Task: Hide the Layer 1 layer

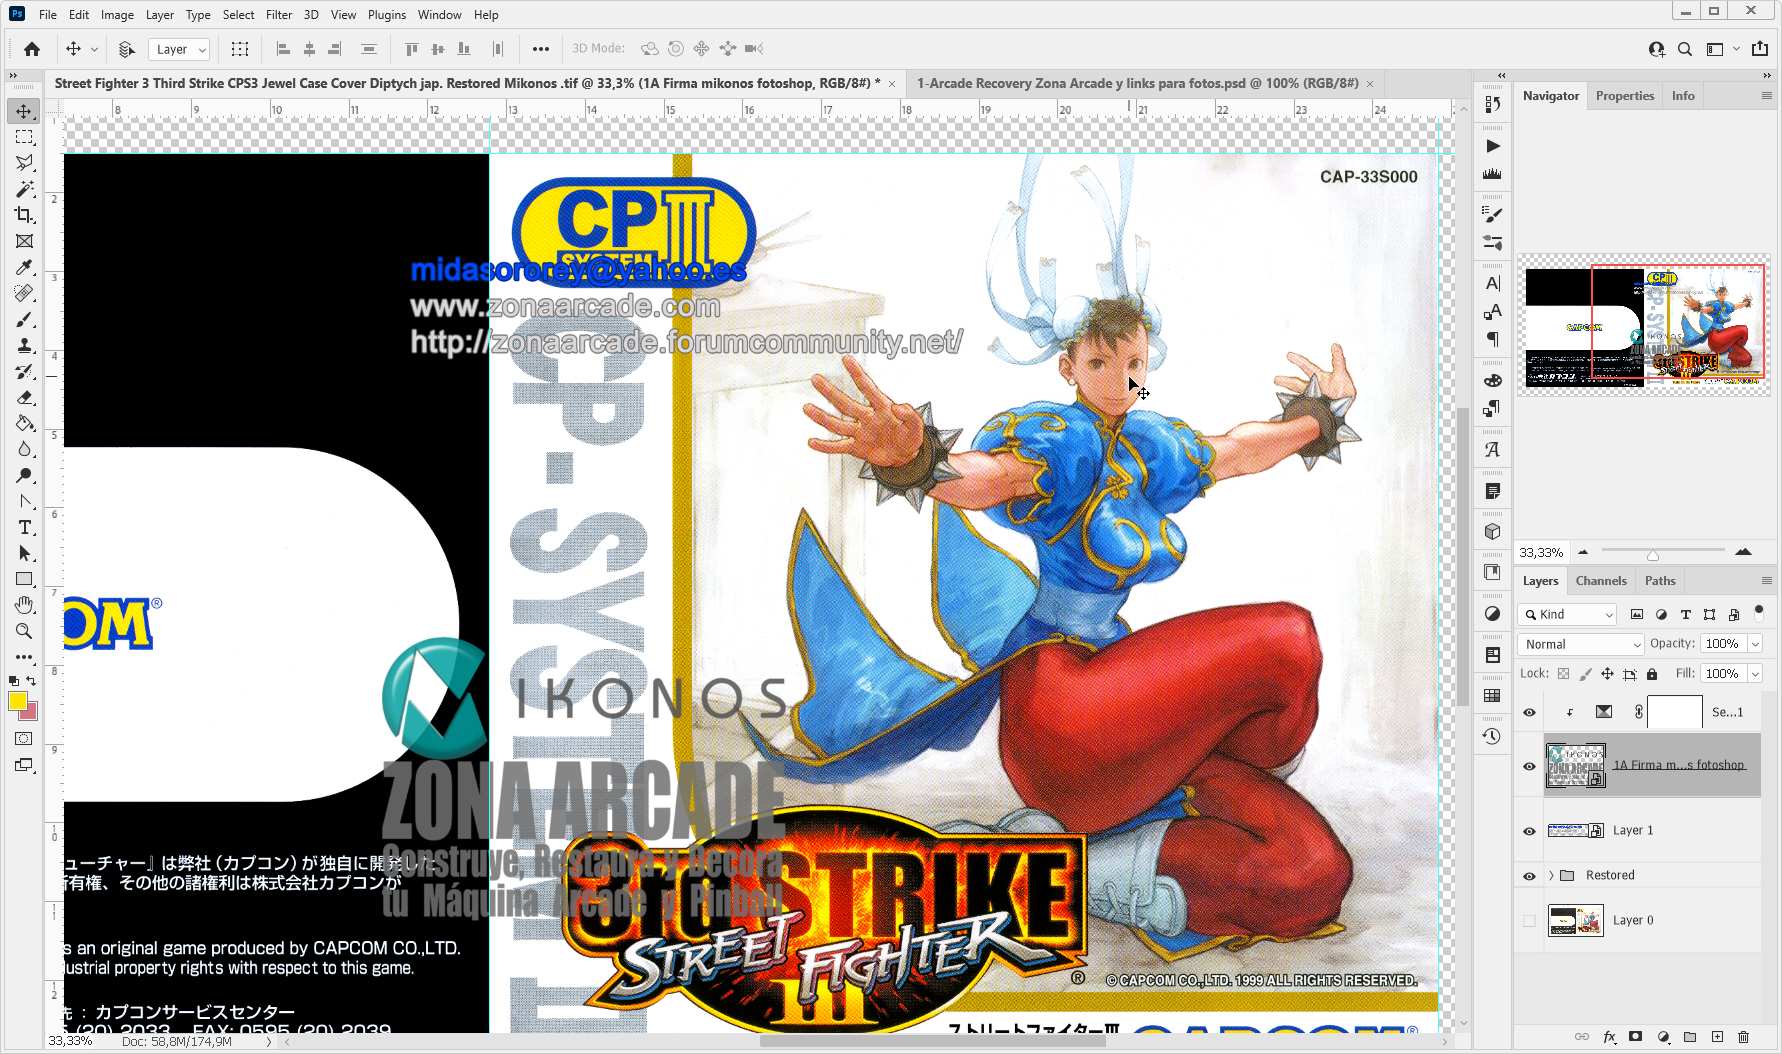Action: click(1529, 830)
